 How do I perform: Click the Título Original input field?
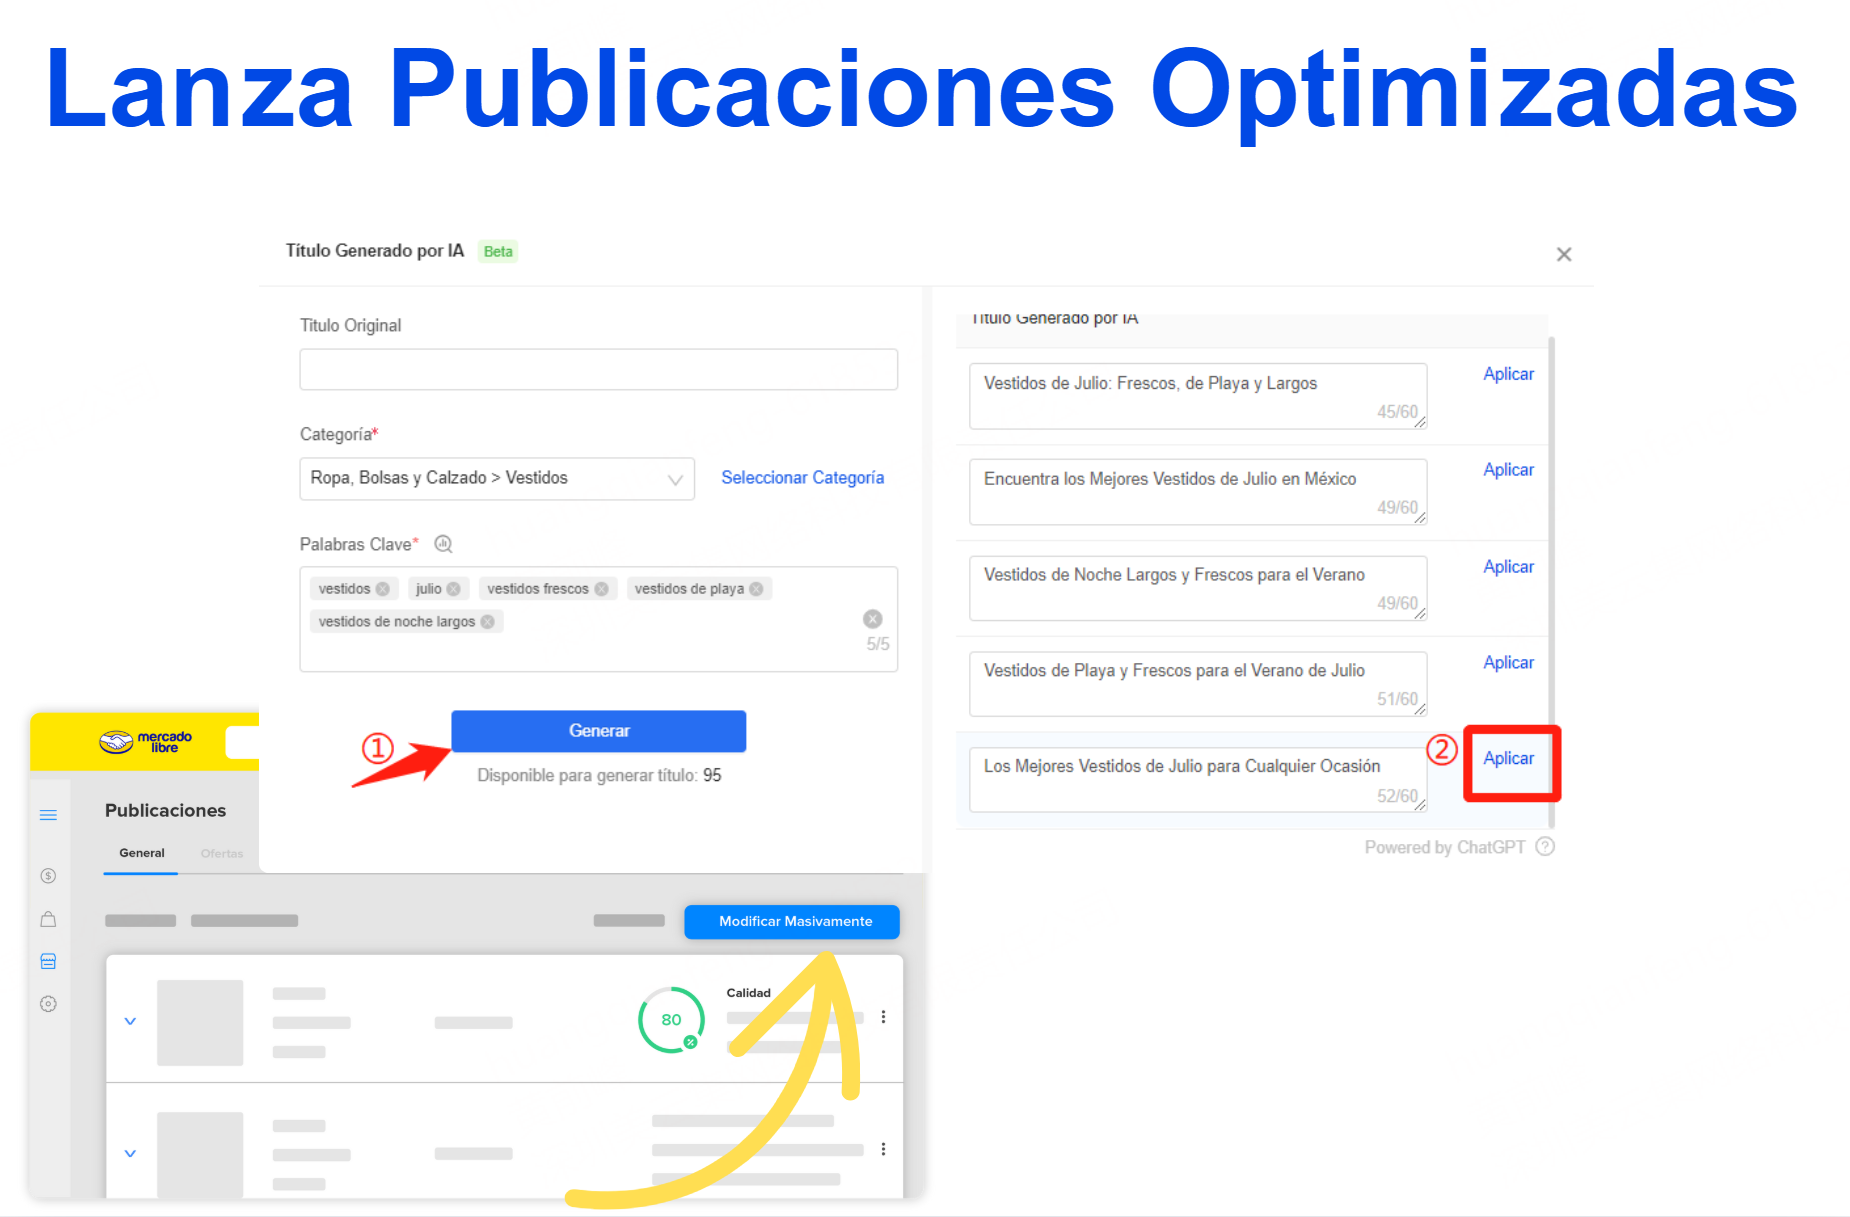point(598,369)
